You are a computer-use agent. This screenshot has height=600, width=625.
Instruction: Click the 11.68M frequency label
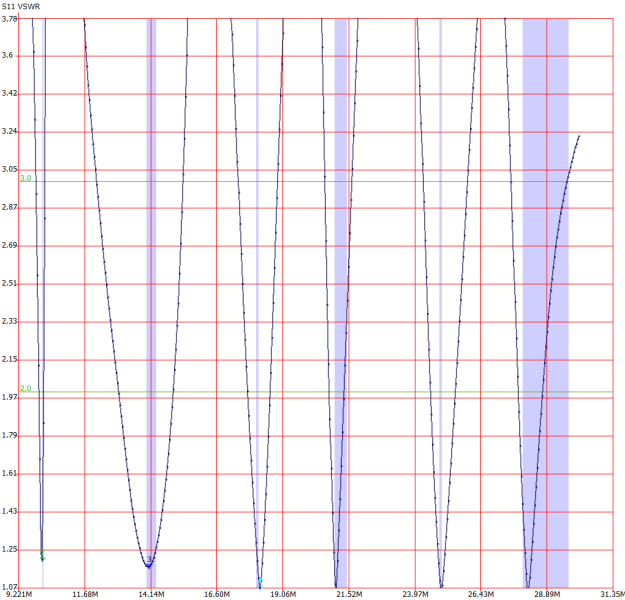point(85,594)
